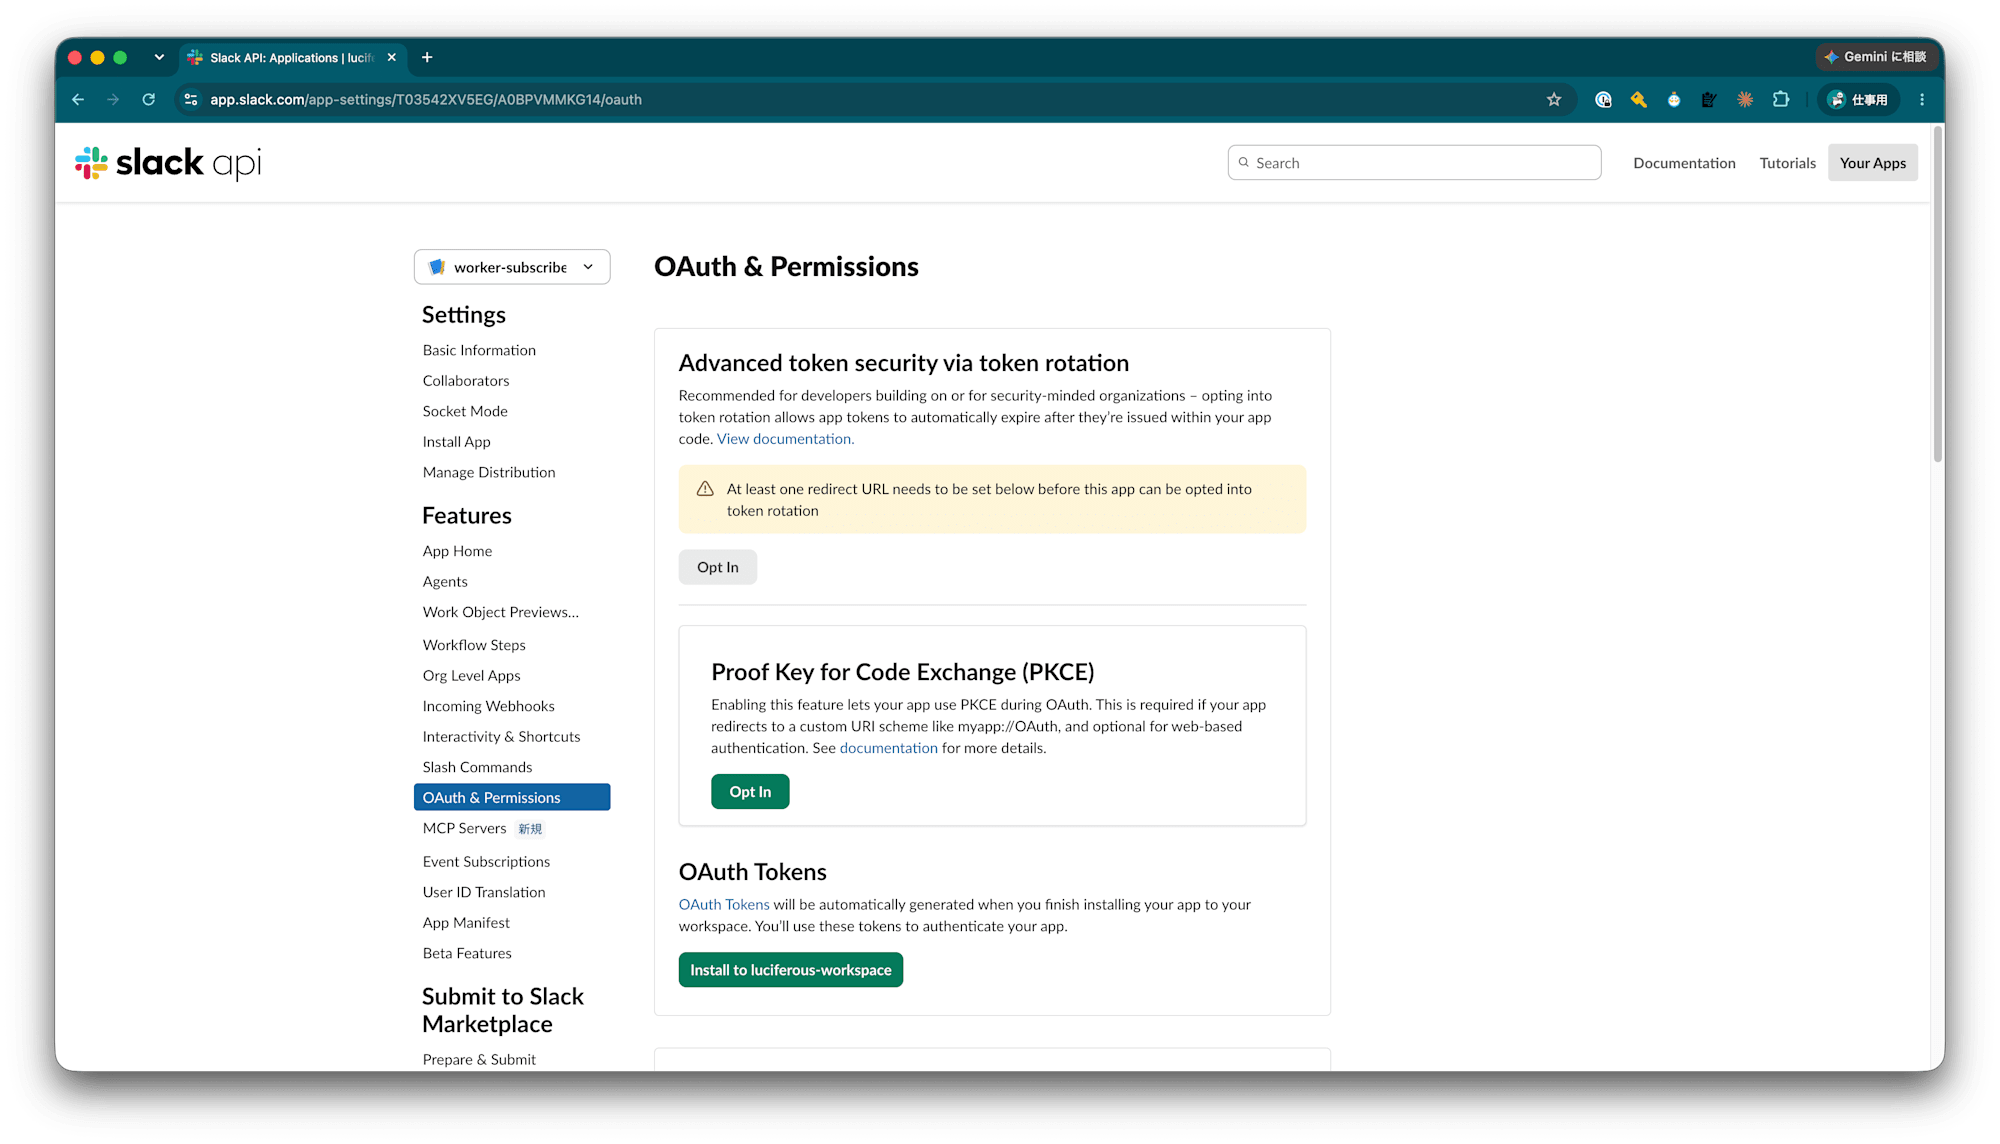The image size is (2000, 1144).
Task: Open Tutorials in the top navigation
Action: point(1787,163)
